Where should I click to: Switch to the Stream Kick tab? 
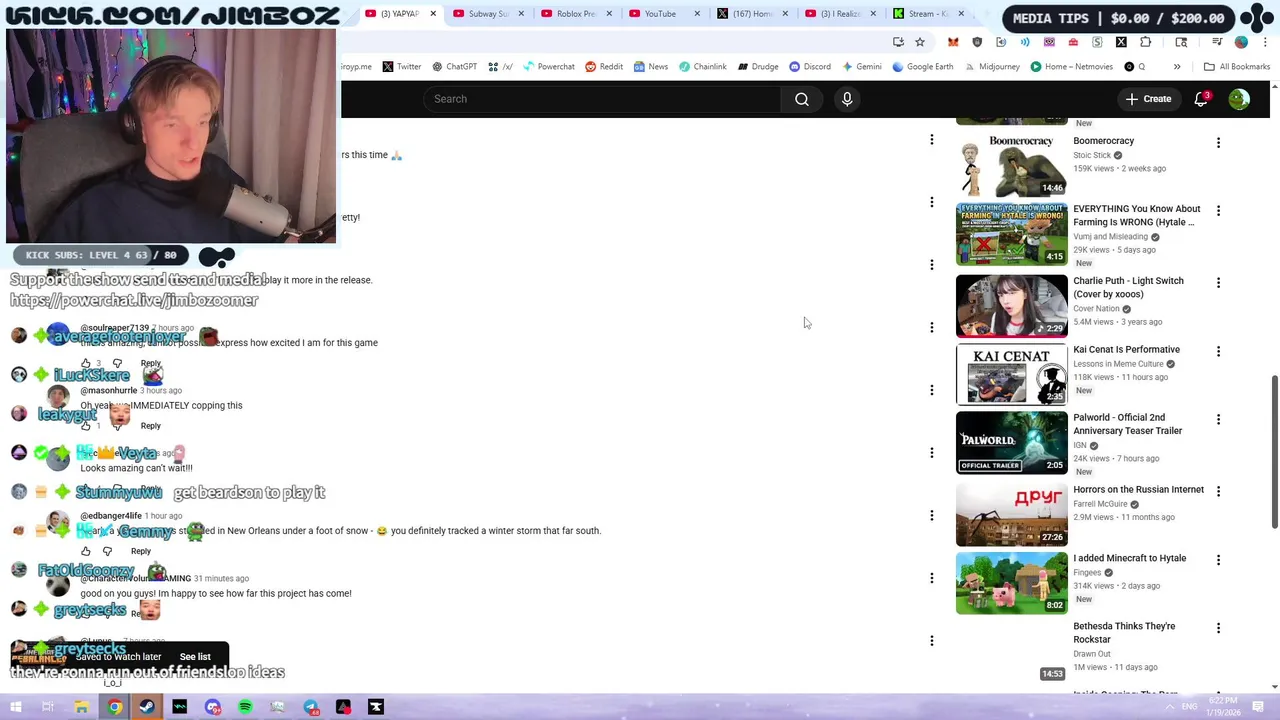click(x=922, y=14)
